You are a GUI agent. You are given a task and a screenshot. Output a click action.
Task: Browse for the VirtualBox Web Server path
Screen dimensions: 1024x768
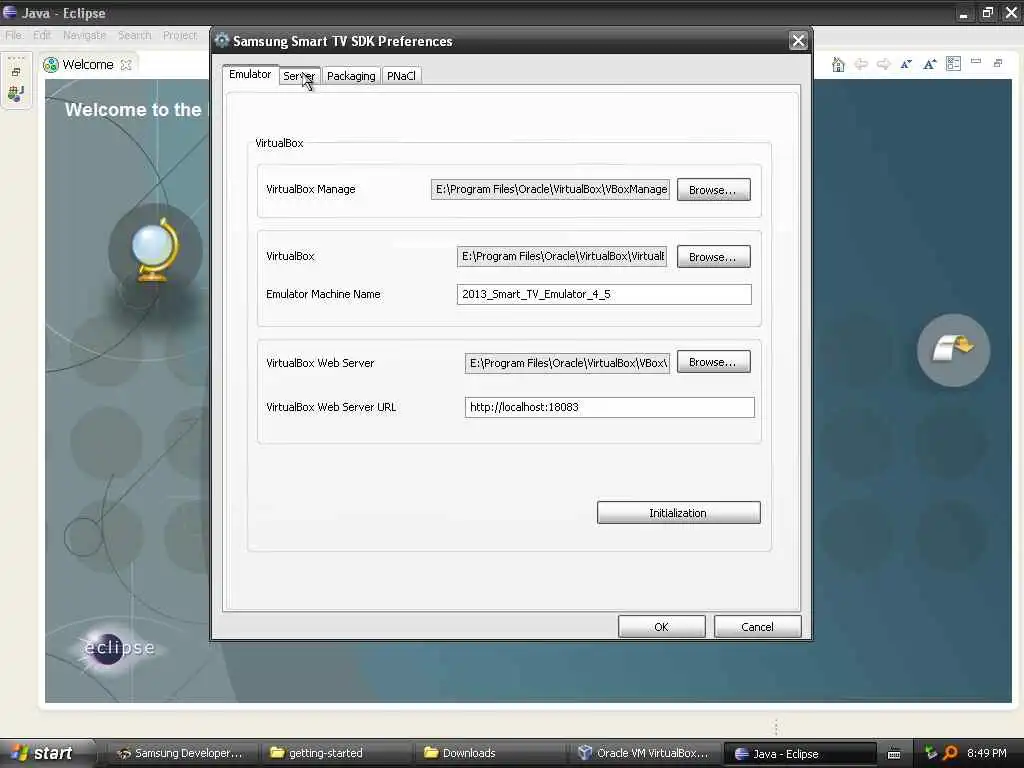click(x=713, y=362)
